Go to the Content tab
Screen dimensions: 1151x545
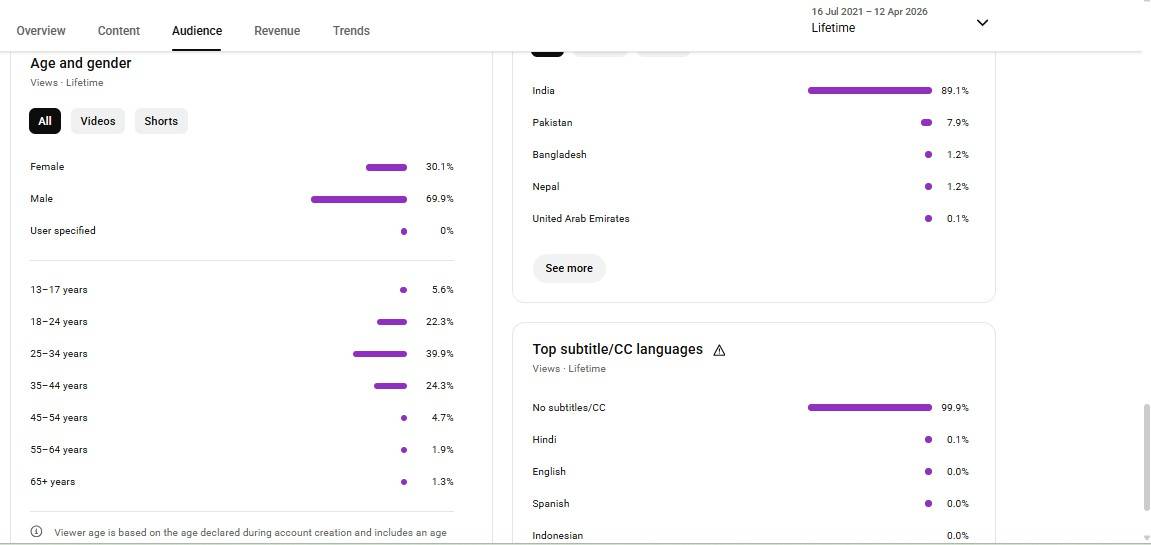[x=119, y=31]
